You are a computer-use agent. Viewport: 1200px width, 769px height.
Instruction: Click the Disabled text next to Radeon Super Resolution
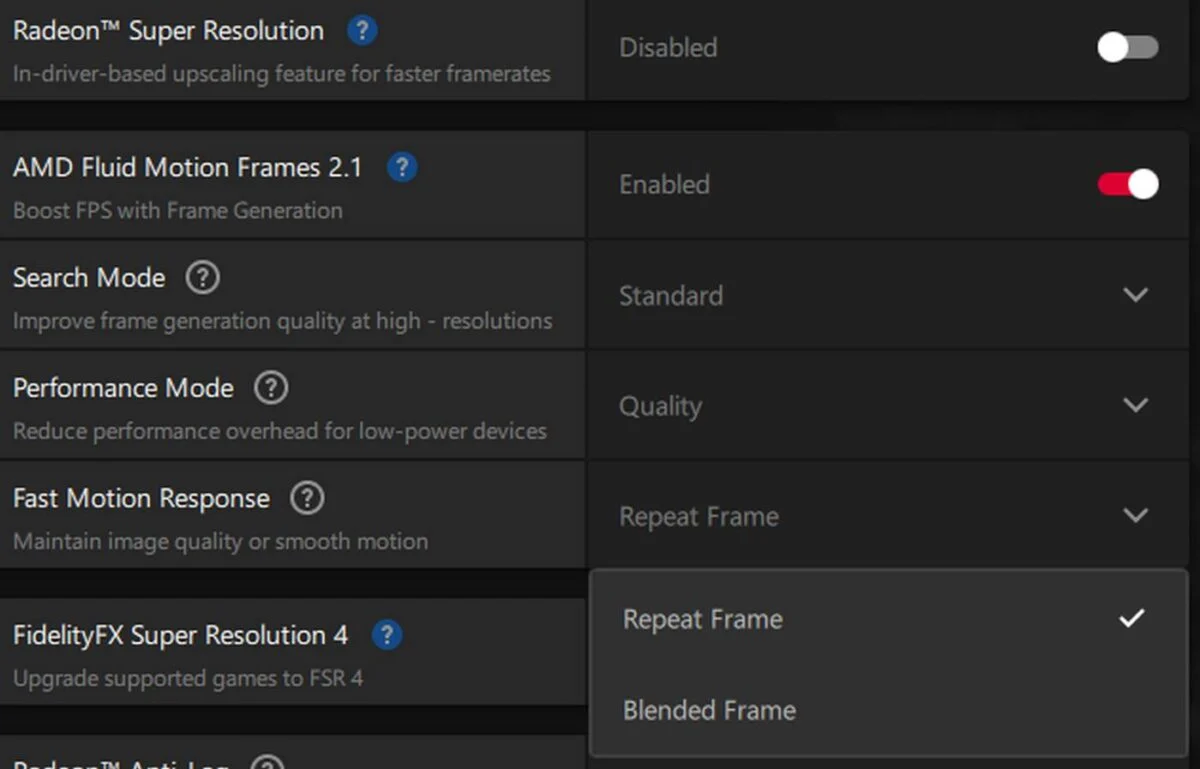[668, 46]
